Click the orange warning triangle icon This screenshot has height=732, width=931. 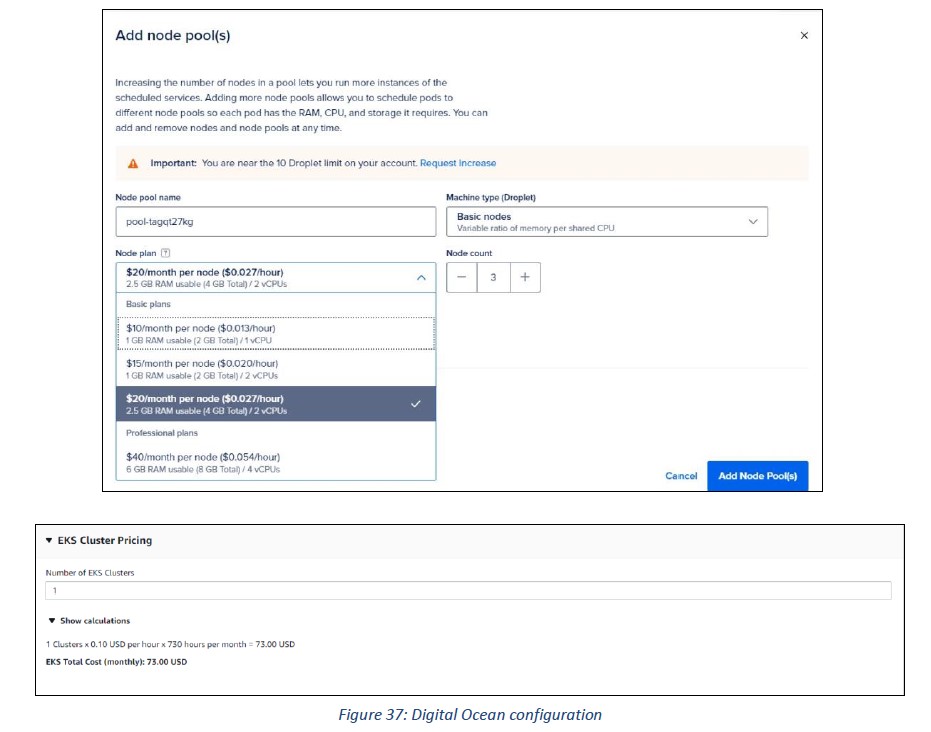point(133,163)
